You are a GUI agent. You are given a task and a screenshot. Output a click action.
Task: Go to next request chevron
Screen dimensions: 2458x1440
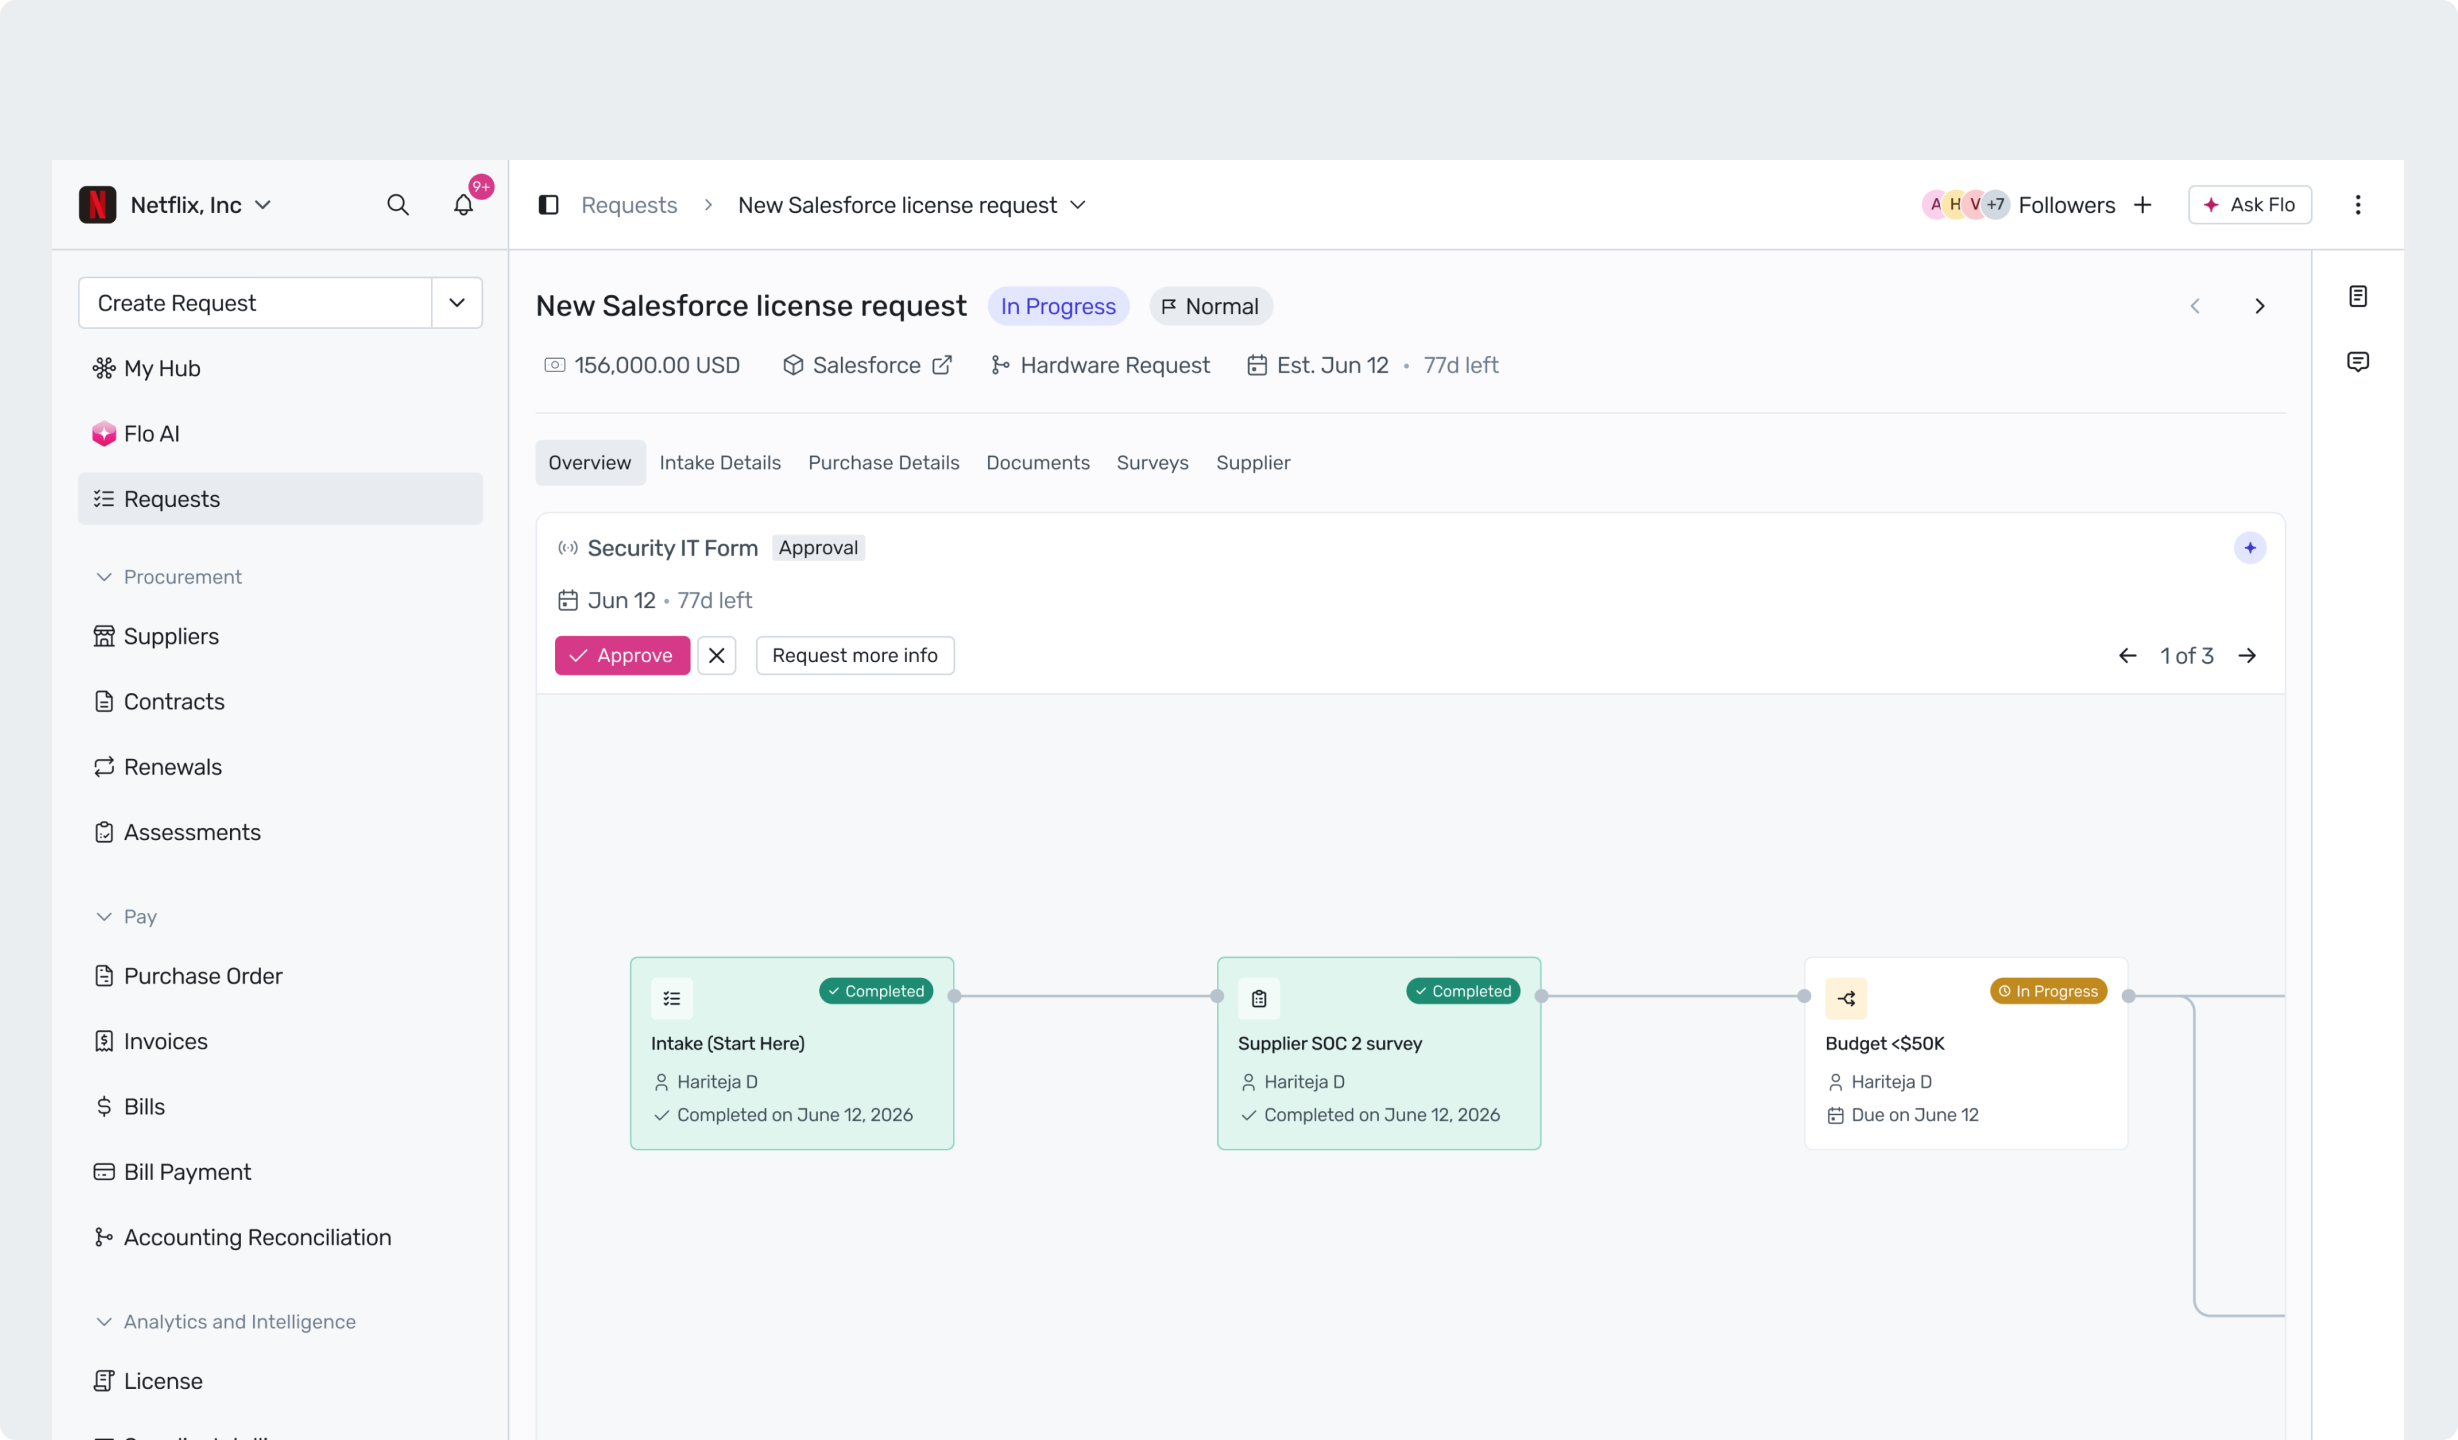point(2260,306)
